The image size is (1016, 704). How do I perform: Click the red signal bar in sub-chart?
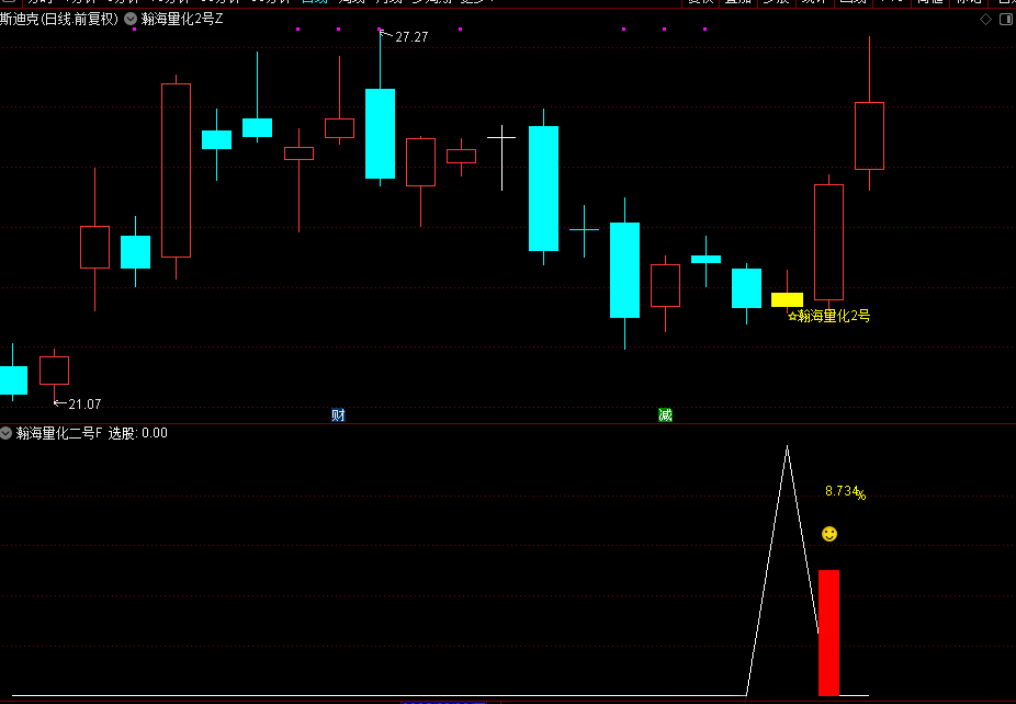(x=828, y=632)
